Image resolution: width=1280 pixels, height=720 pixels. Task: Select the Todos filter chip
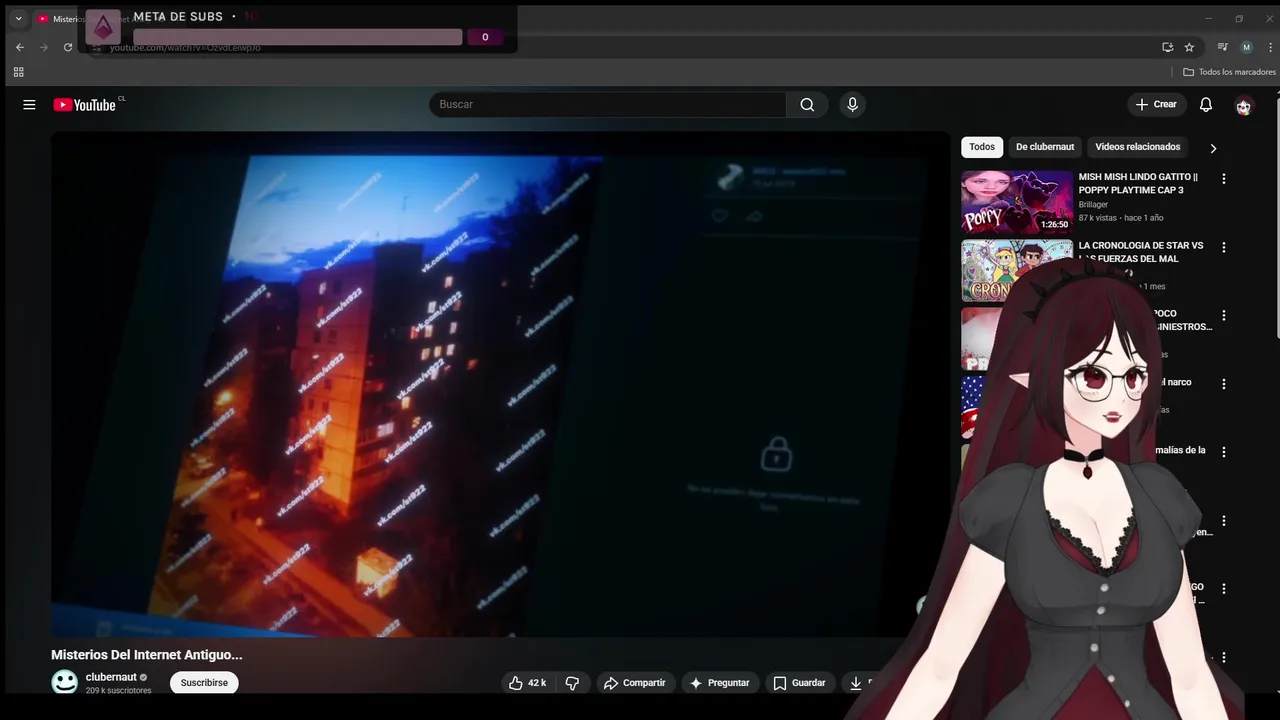982,147
